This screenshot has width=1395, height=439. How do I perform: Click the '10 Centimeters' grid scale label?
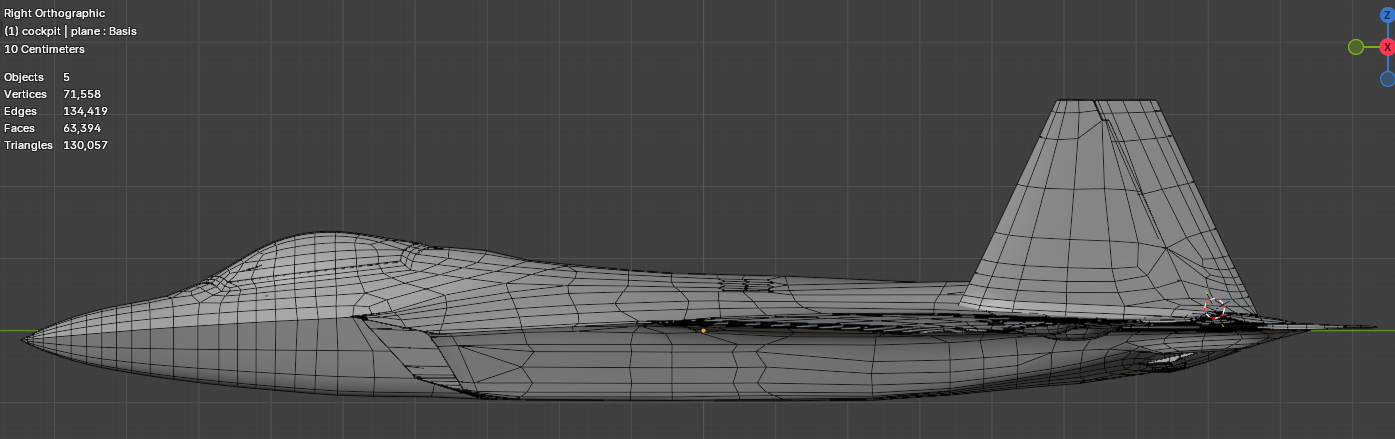(44, 49)
